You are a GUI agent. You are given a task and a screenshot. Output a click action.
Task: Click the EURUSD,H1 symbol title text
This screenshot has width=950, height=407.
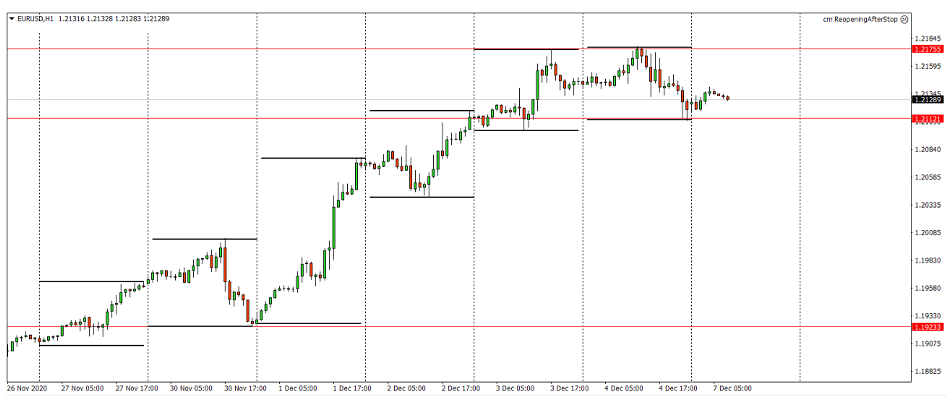[36, 18]
